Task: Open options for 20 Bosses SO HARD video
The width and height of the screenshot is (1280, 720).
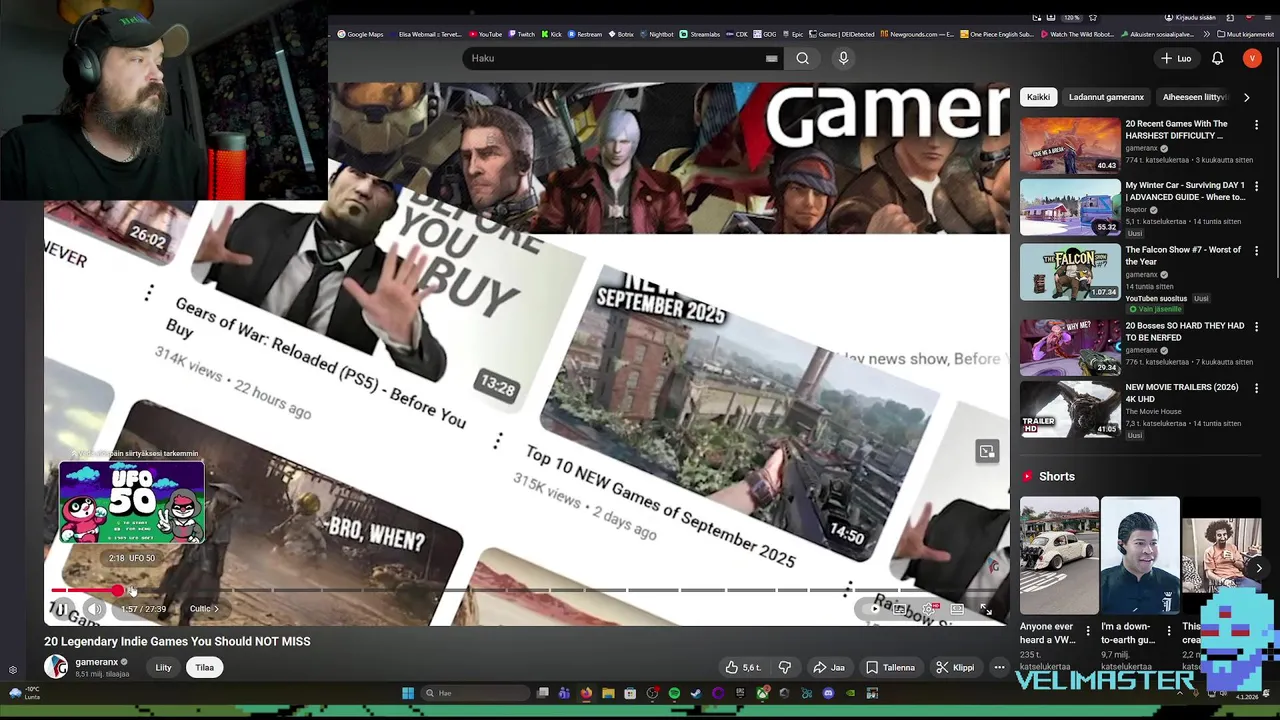Action: pos(1257,327)
